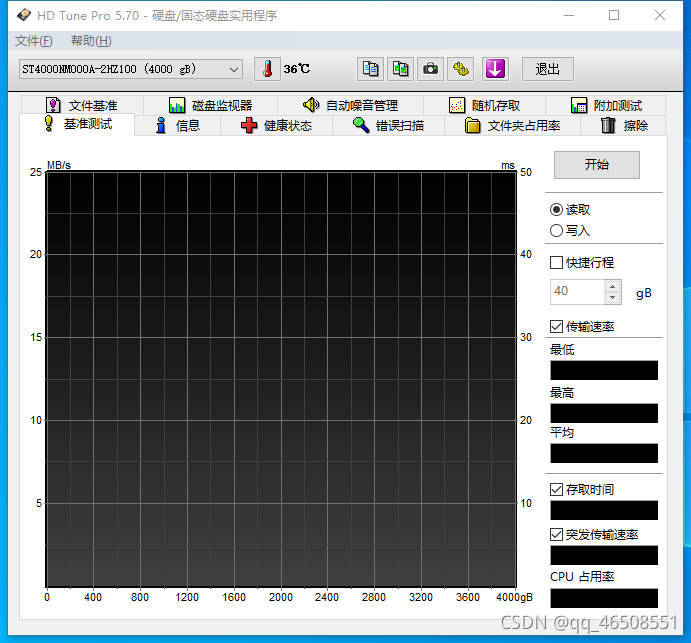
Task: Open the 自动噪音管理 tab
Action: point(350,105)
